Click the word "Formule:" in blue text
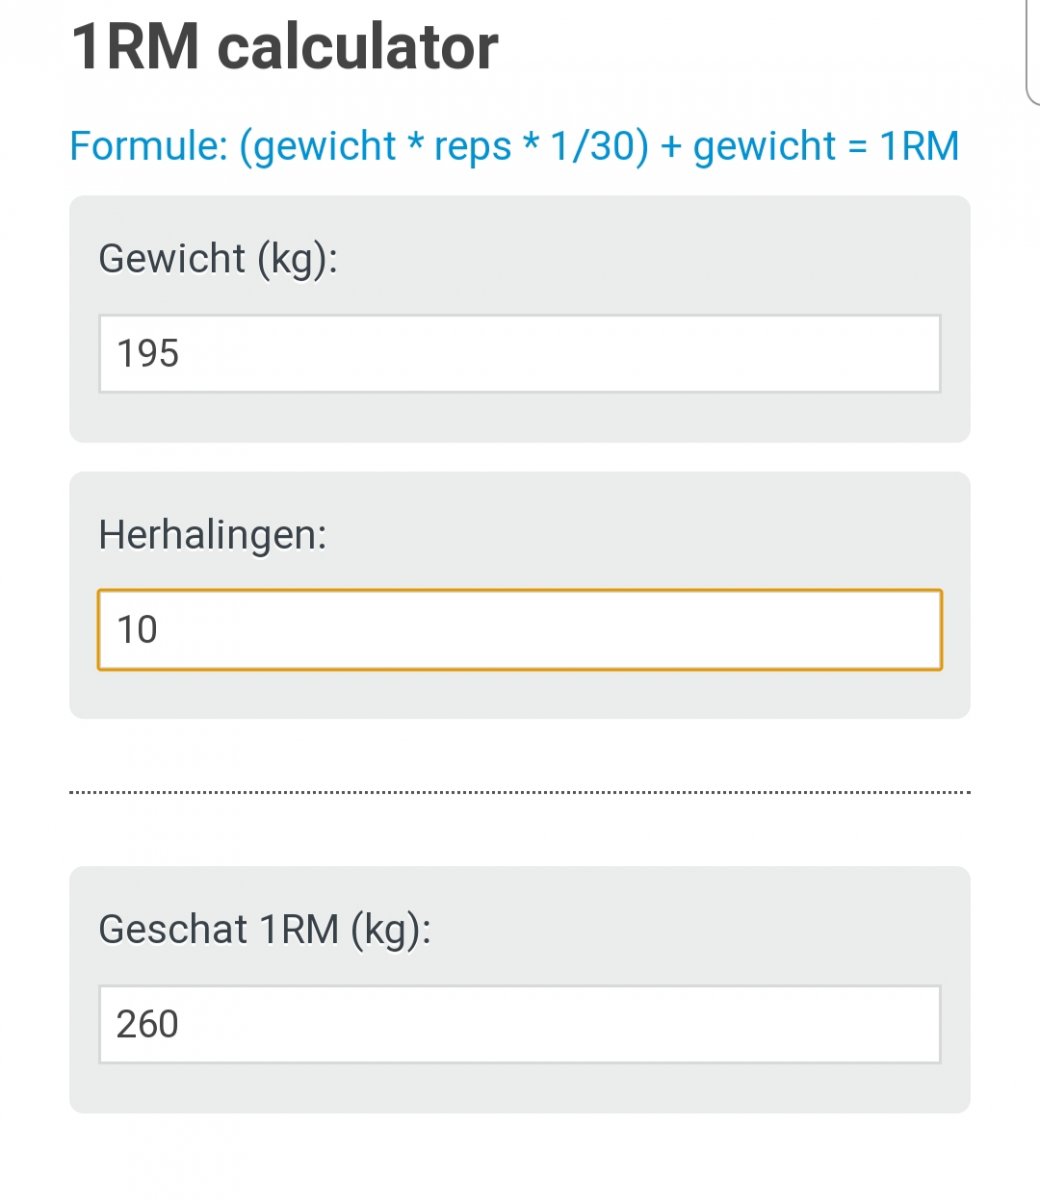 148,146
